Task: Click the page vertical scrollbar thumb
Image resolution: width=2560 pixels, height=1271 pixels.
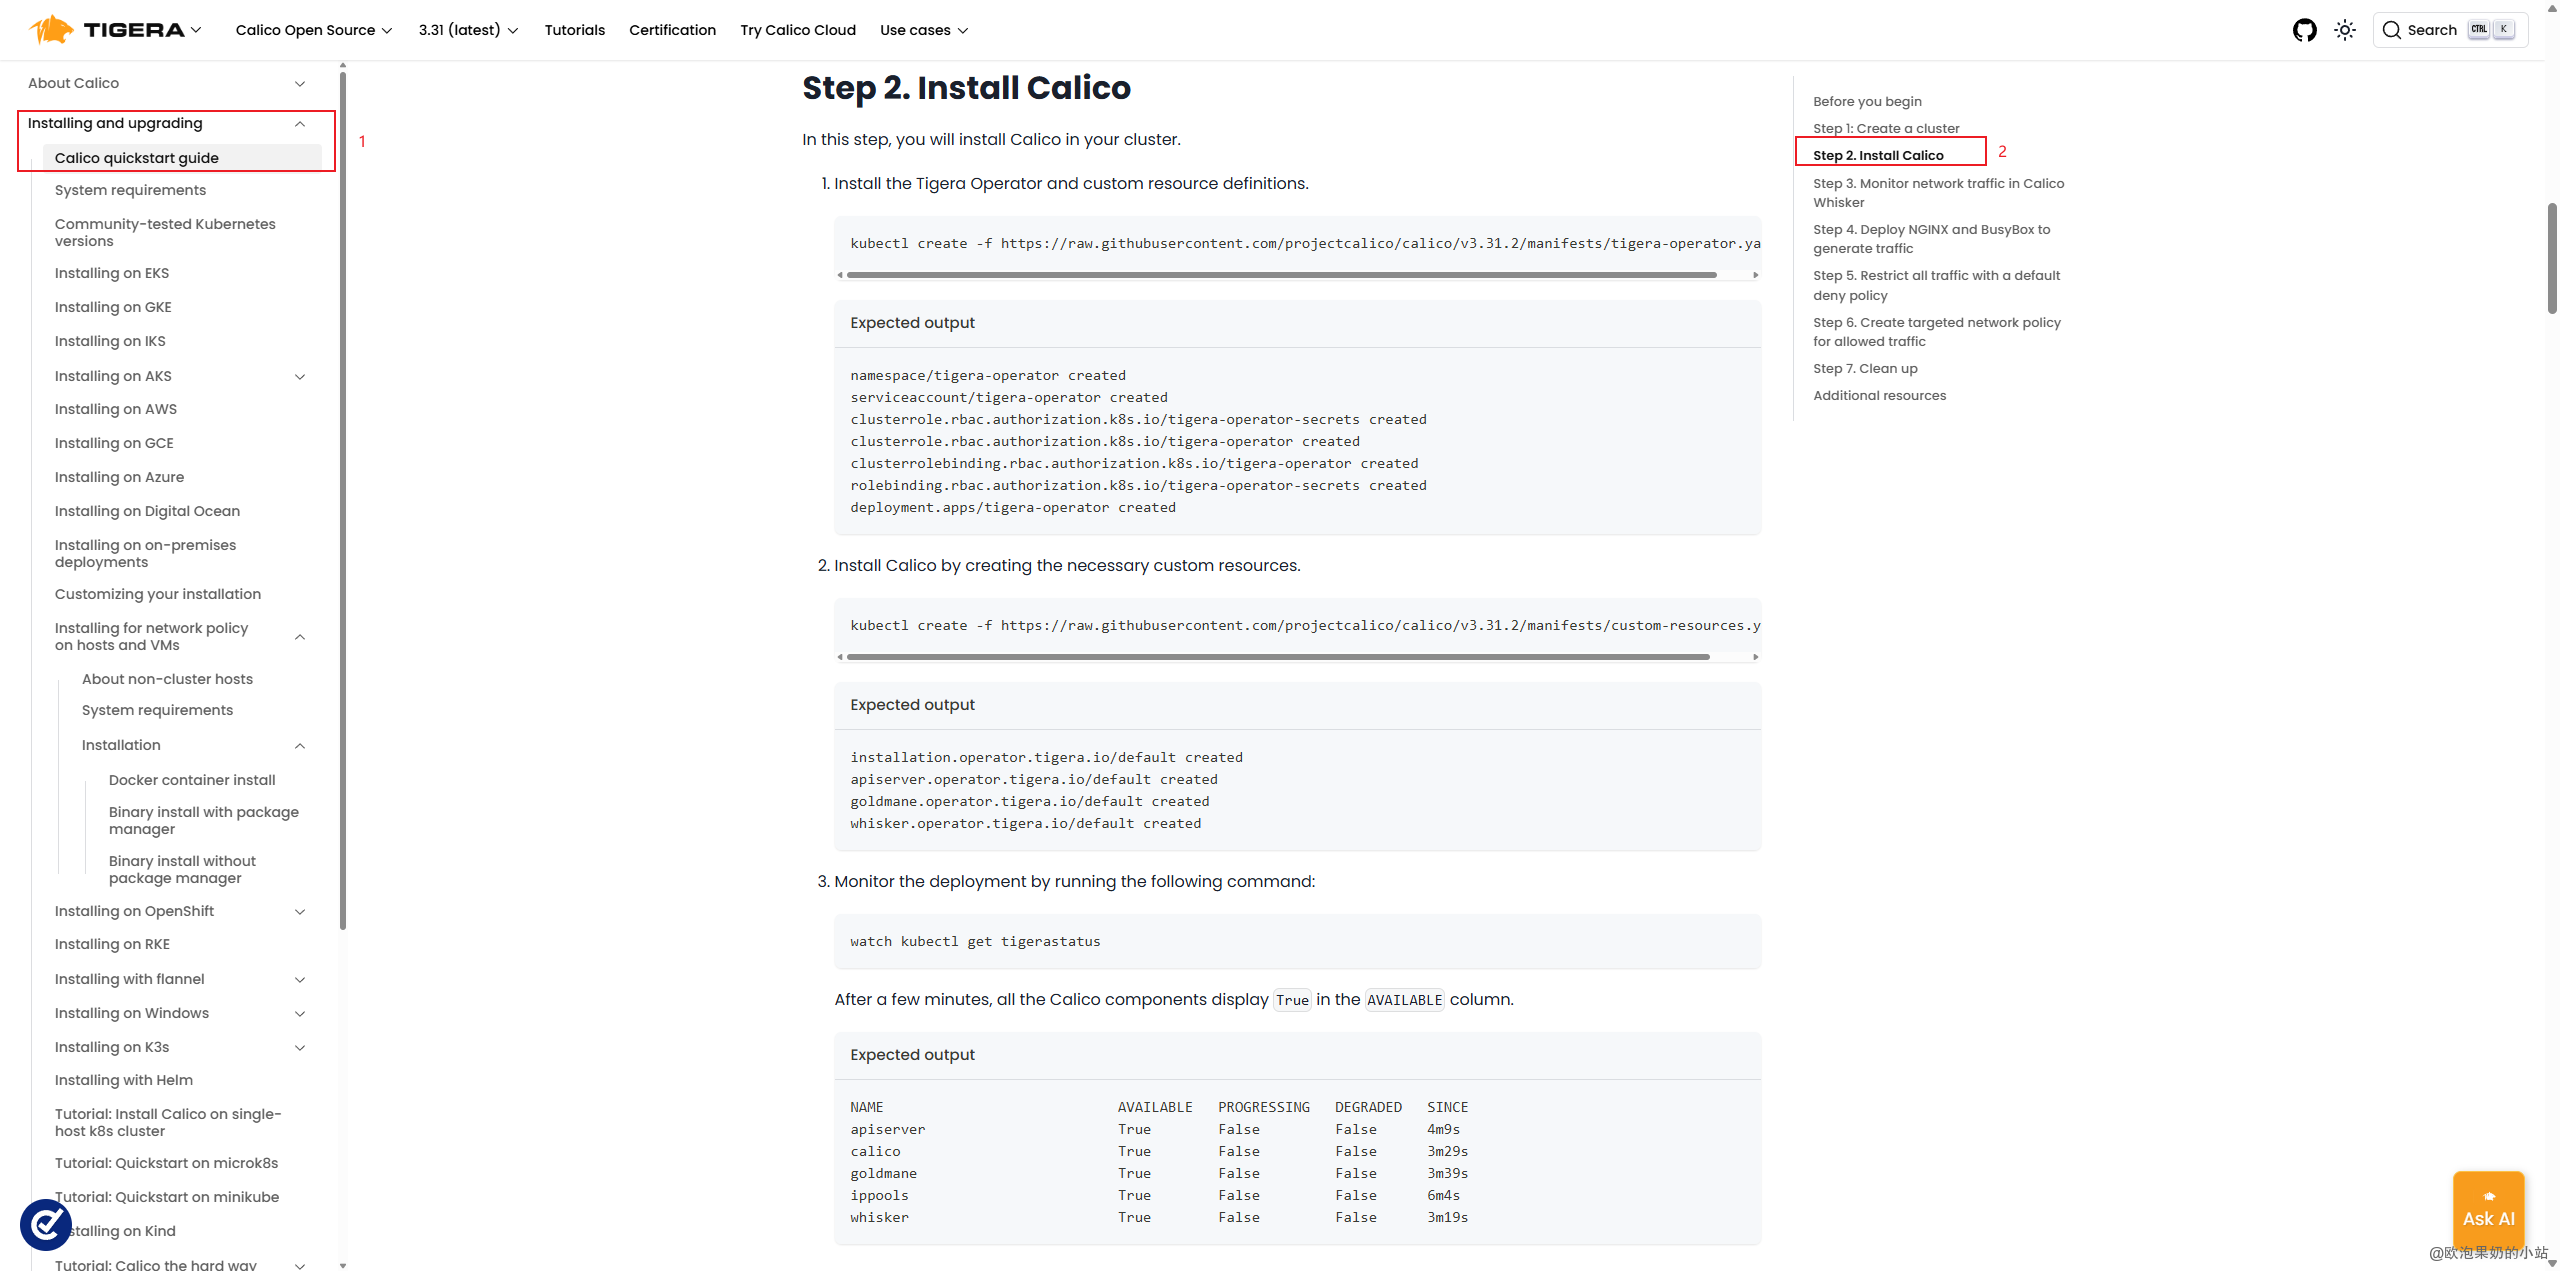Action: click(x=2552, y=260)
